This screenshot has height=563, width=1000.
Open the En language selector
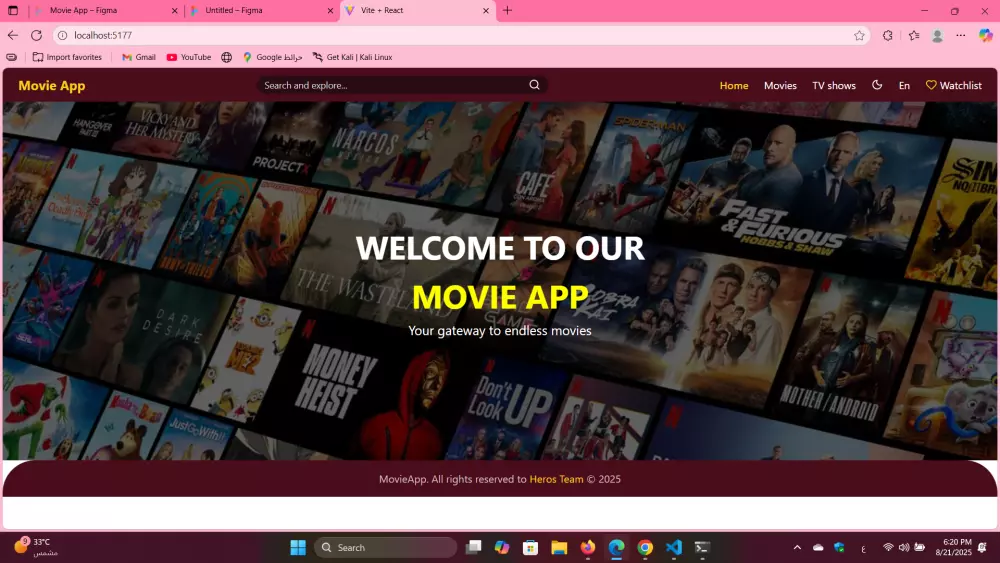(x=904, y=85)
